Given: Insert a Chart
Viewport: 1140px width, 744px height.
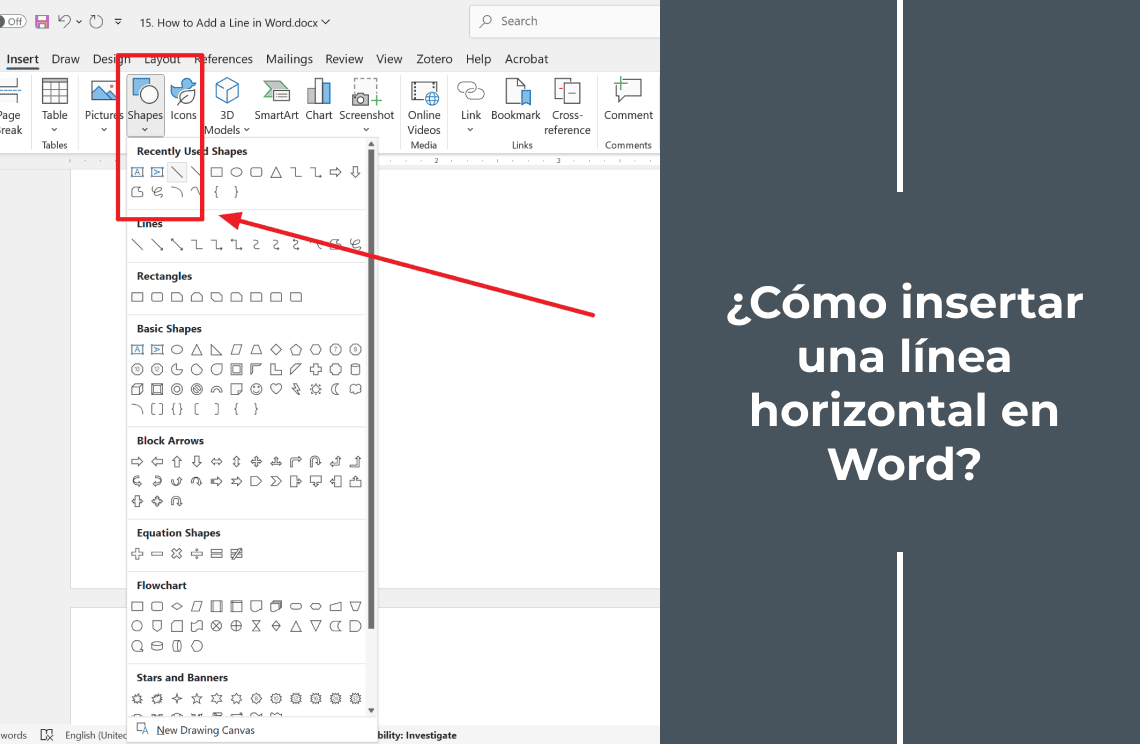Looking at the screenshot, I should click(x=318, y=100).
